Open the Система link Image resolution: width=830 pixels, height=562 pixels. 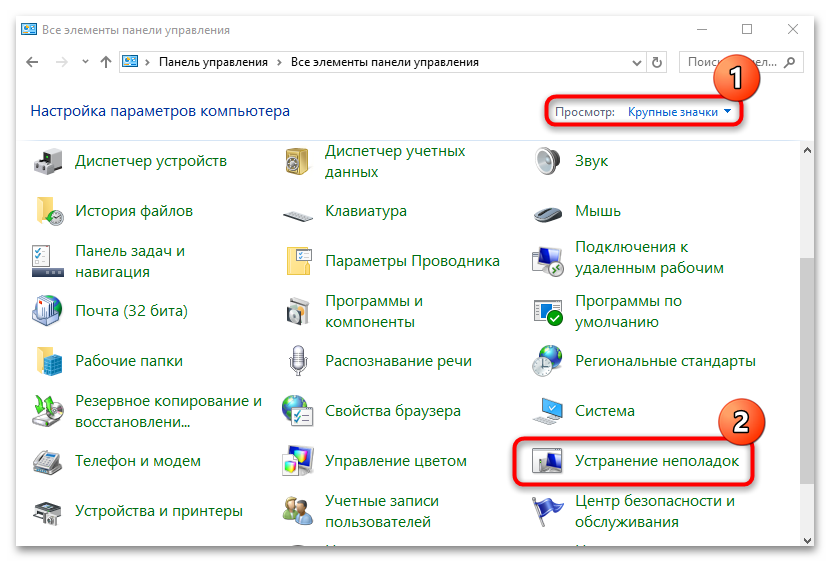[x=605, y=411]
